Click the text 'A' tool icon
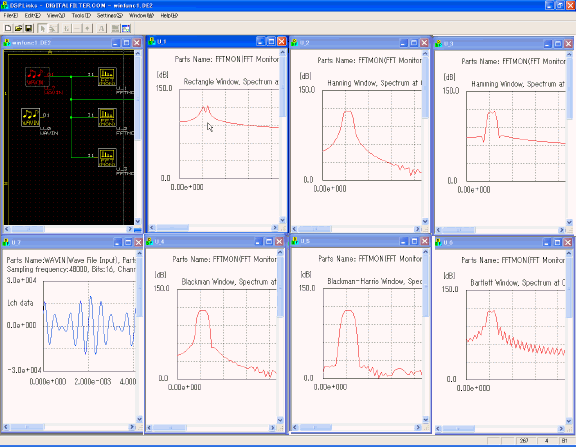576x447 pixels. coord(101,28)
